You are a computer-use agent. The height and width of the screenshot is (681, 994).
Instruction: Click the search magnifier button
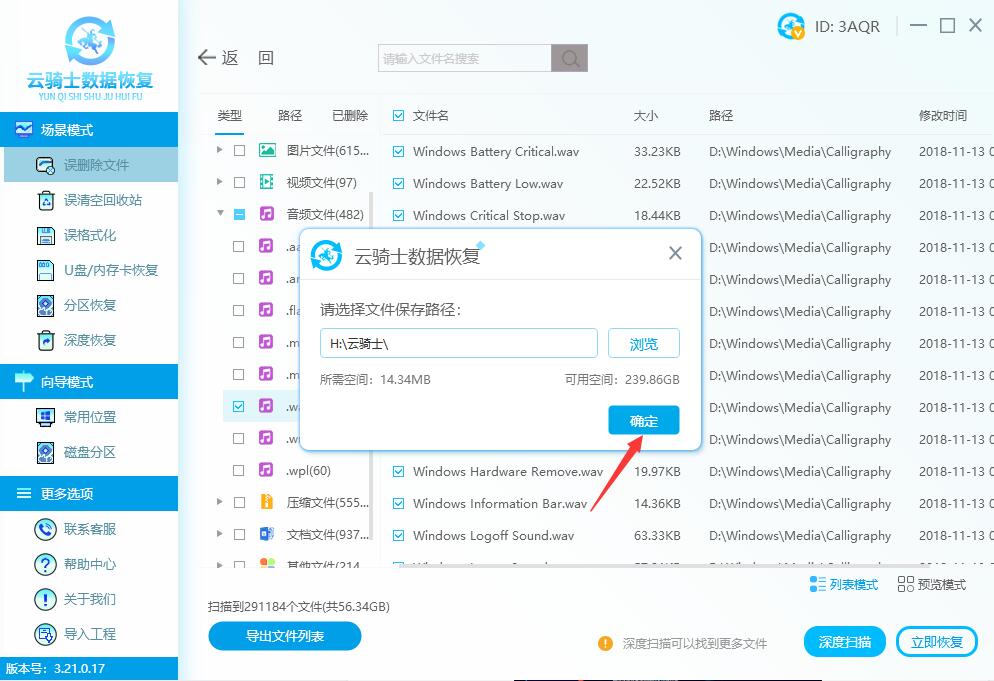coord(569,58)
